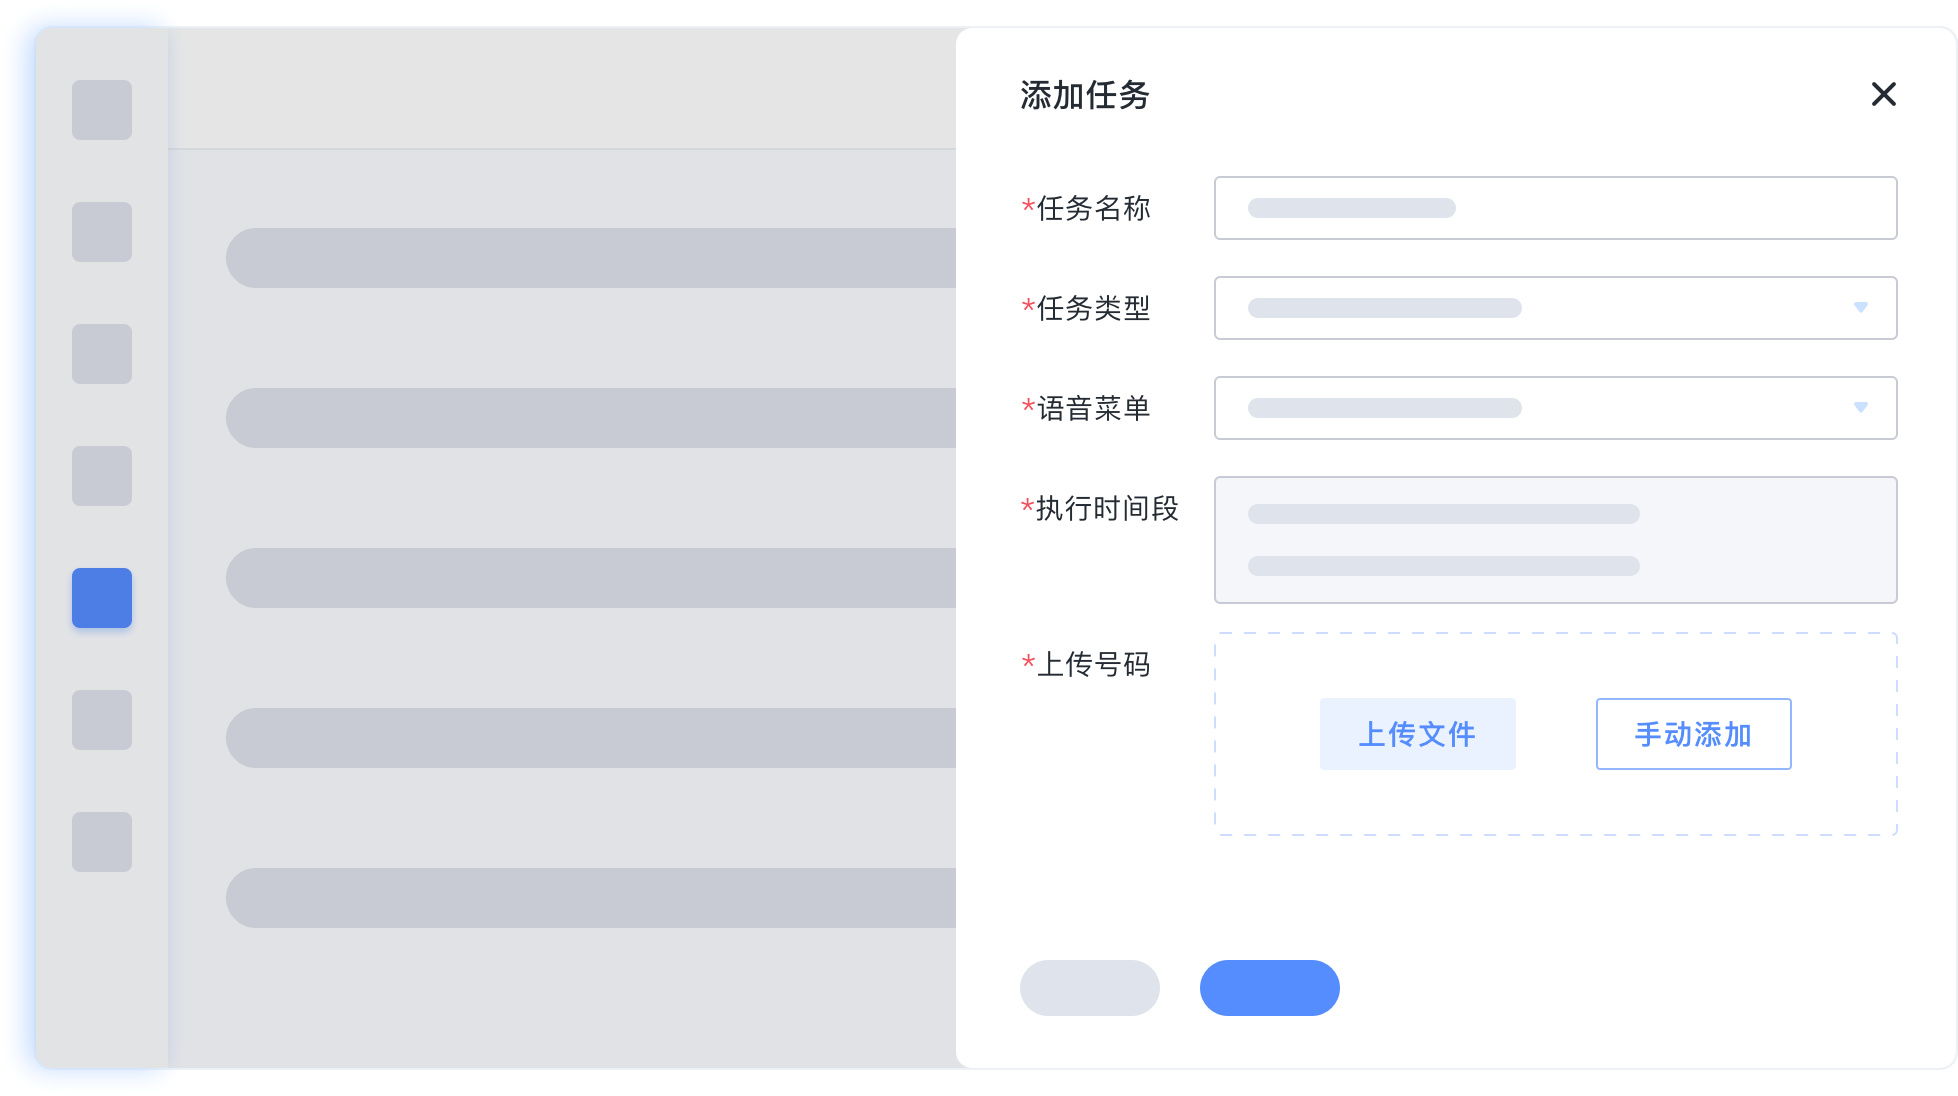Select the last gray list row

point(590,898)
